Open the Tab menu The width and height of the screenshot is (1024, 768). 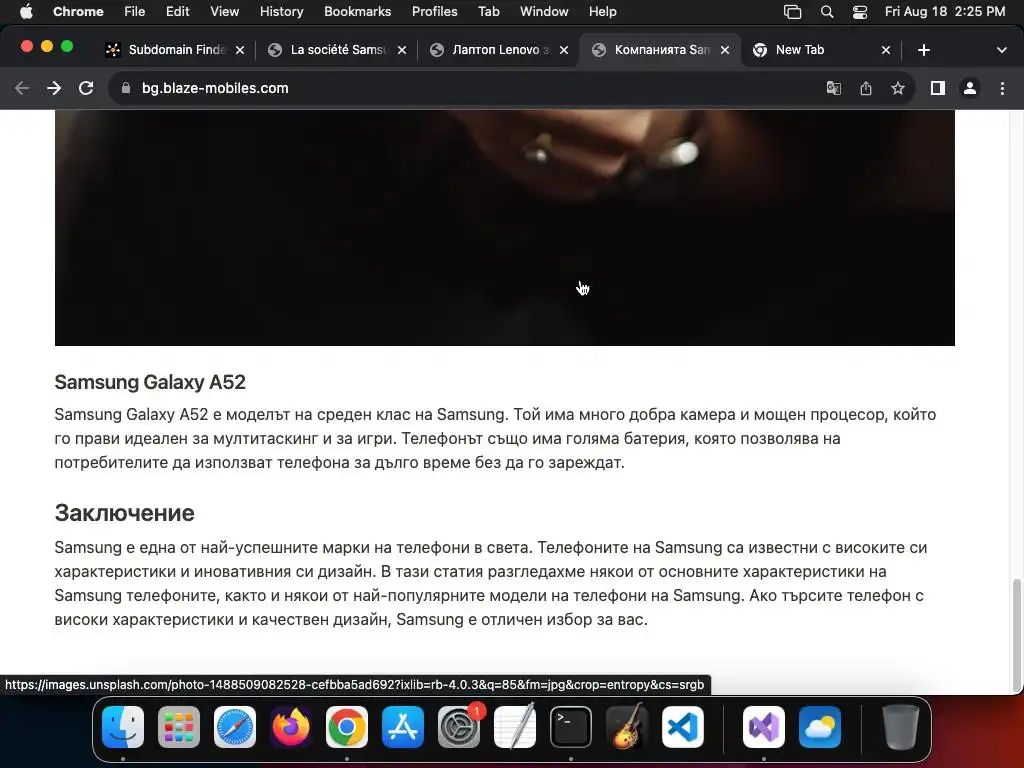[488, 11]
